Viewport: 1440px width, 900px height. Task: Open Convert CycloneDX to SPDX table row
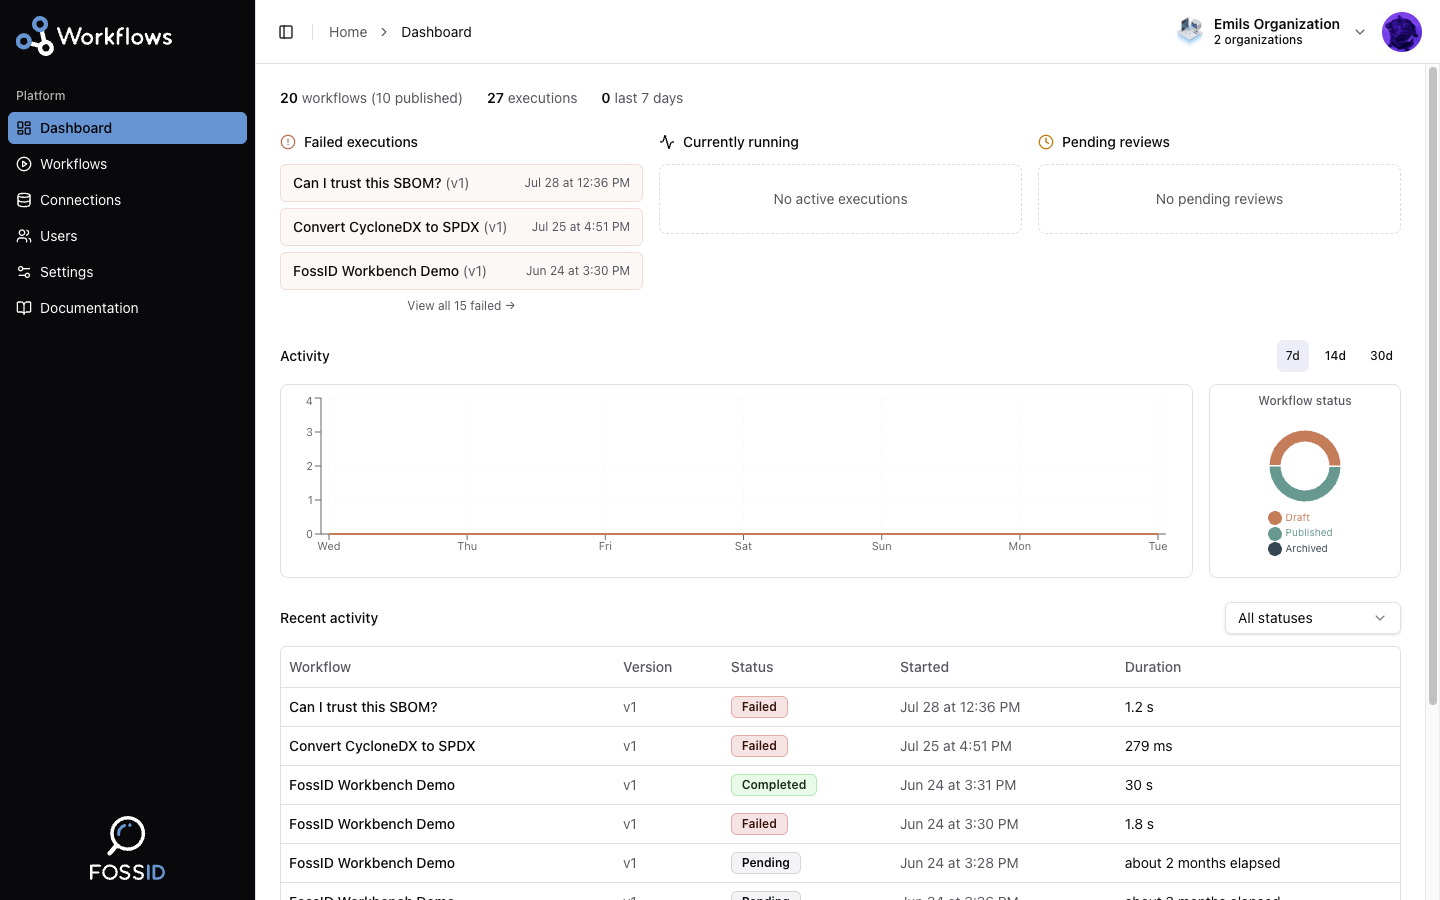click(x=840, y=746)
